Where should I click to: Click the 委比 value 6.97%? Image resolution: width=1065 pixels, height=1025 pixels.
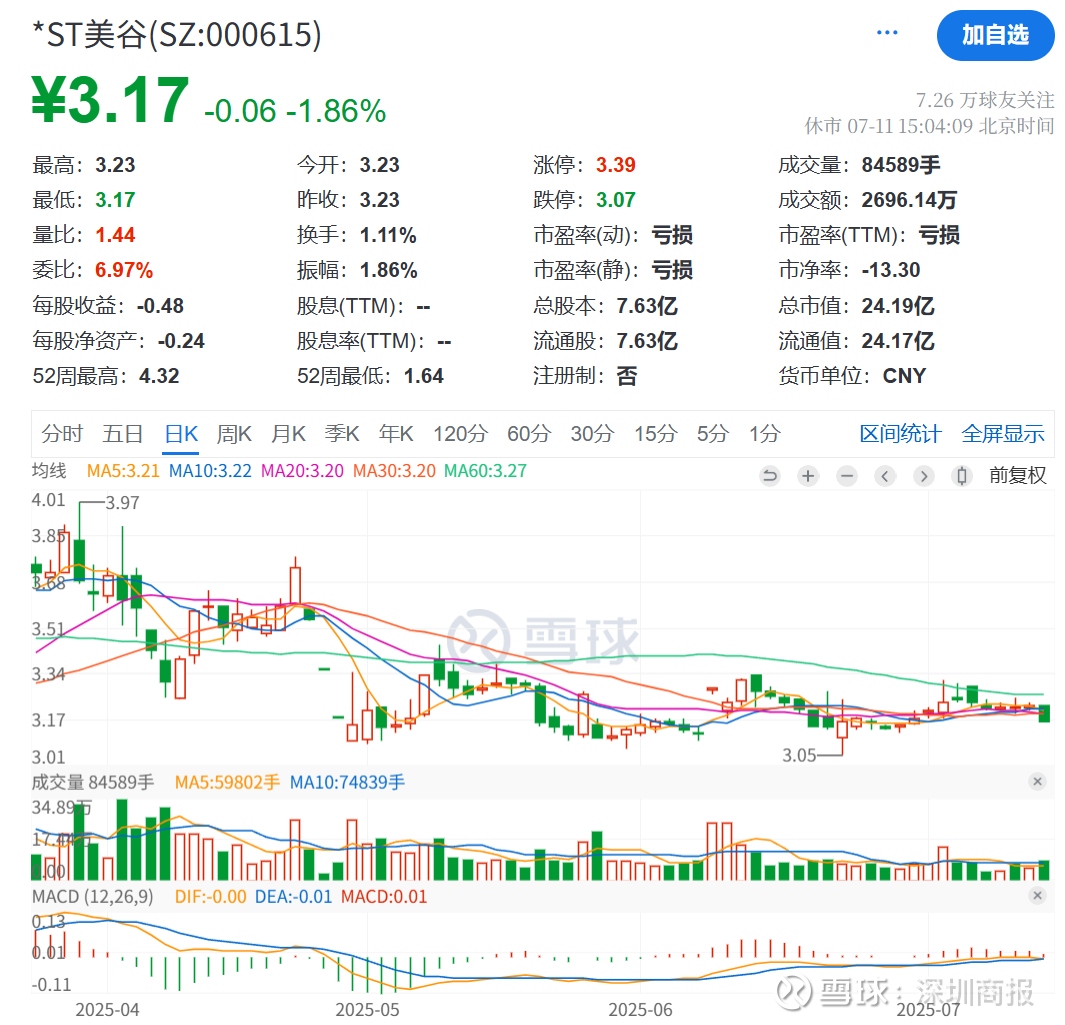pos(124,270)
